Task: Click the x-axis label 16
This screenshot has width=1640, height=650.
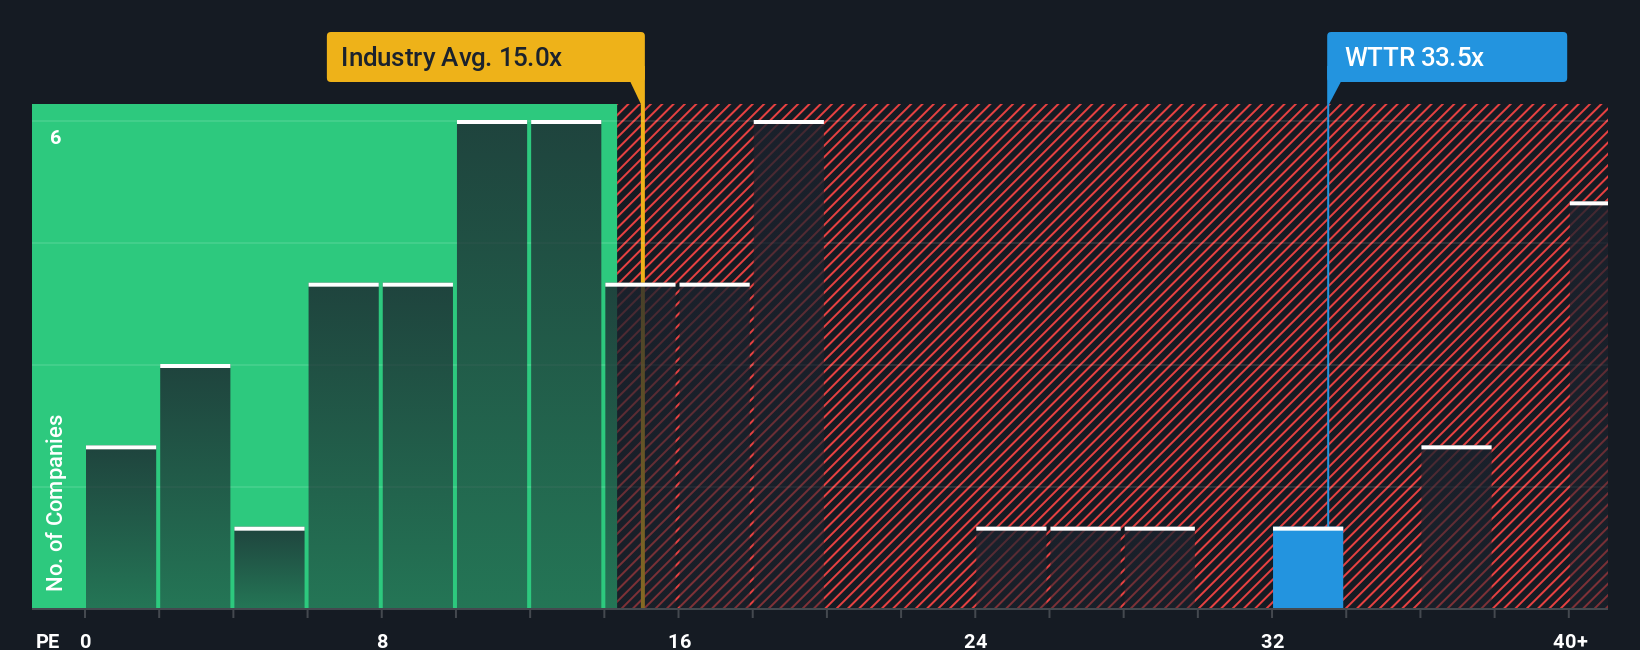Action: coord(679,640)
